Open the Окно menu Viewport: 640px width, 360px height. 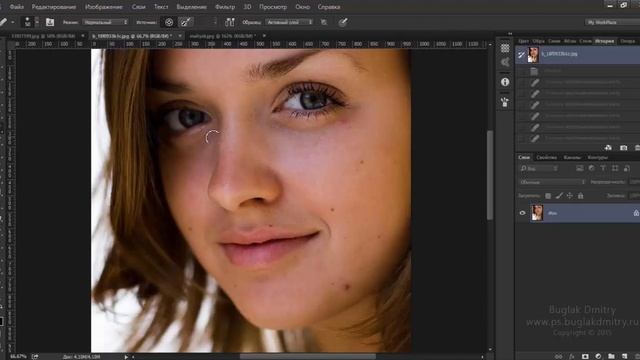click(x=302, y=7)
